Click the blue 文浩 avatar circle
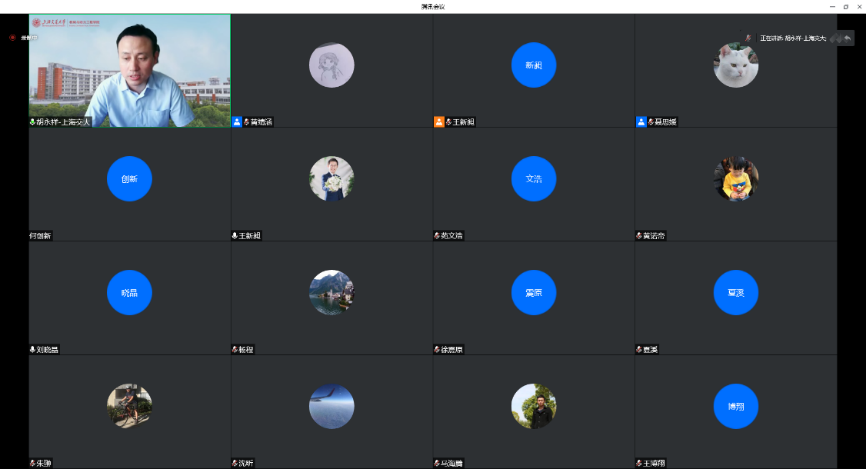Viewport: 866px width, 469px height. click(533, 179)
